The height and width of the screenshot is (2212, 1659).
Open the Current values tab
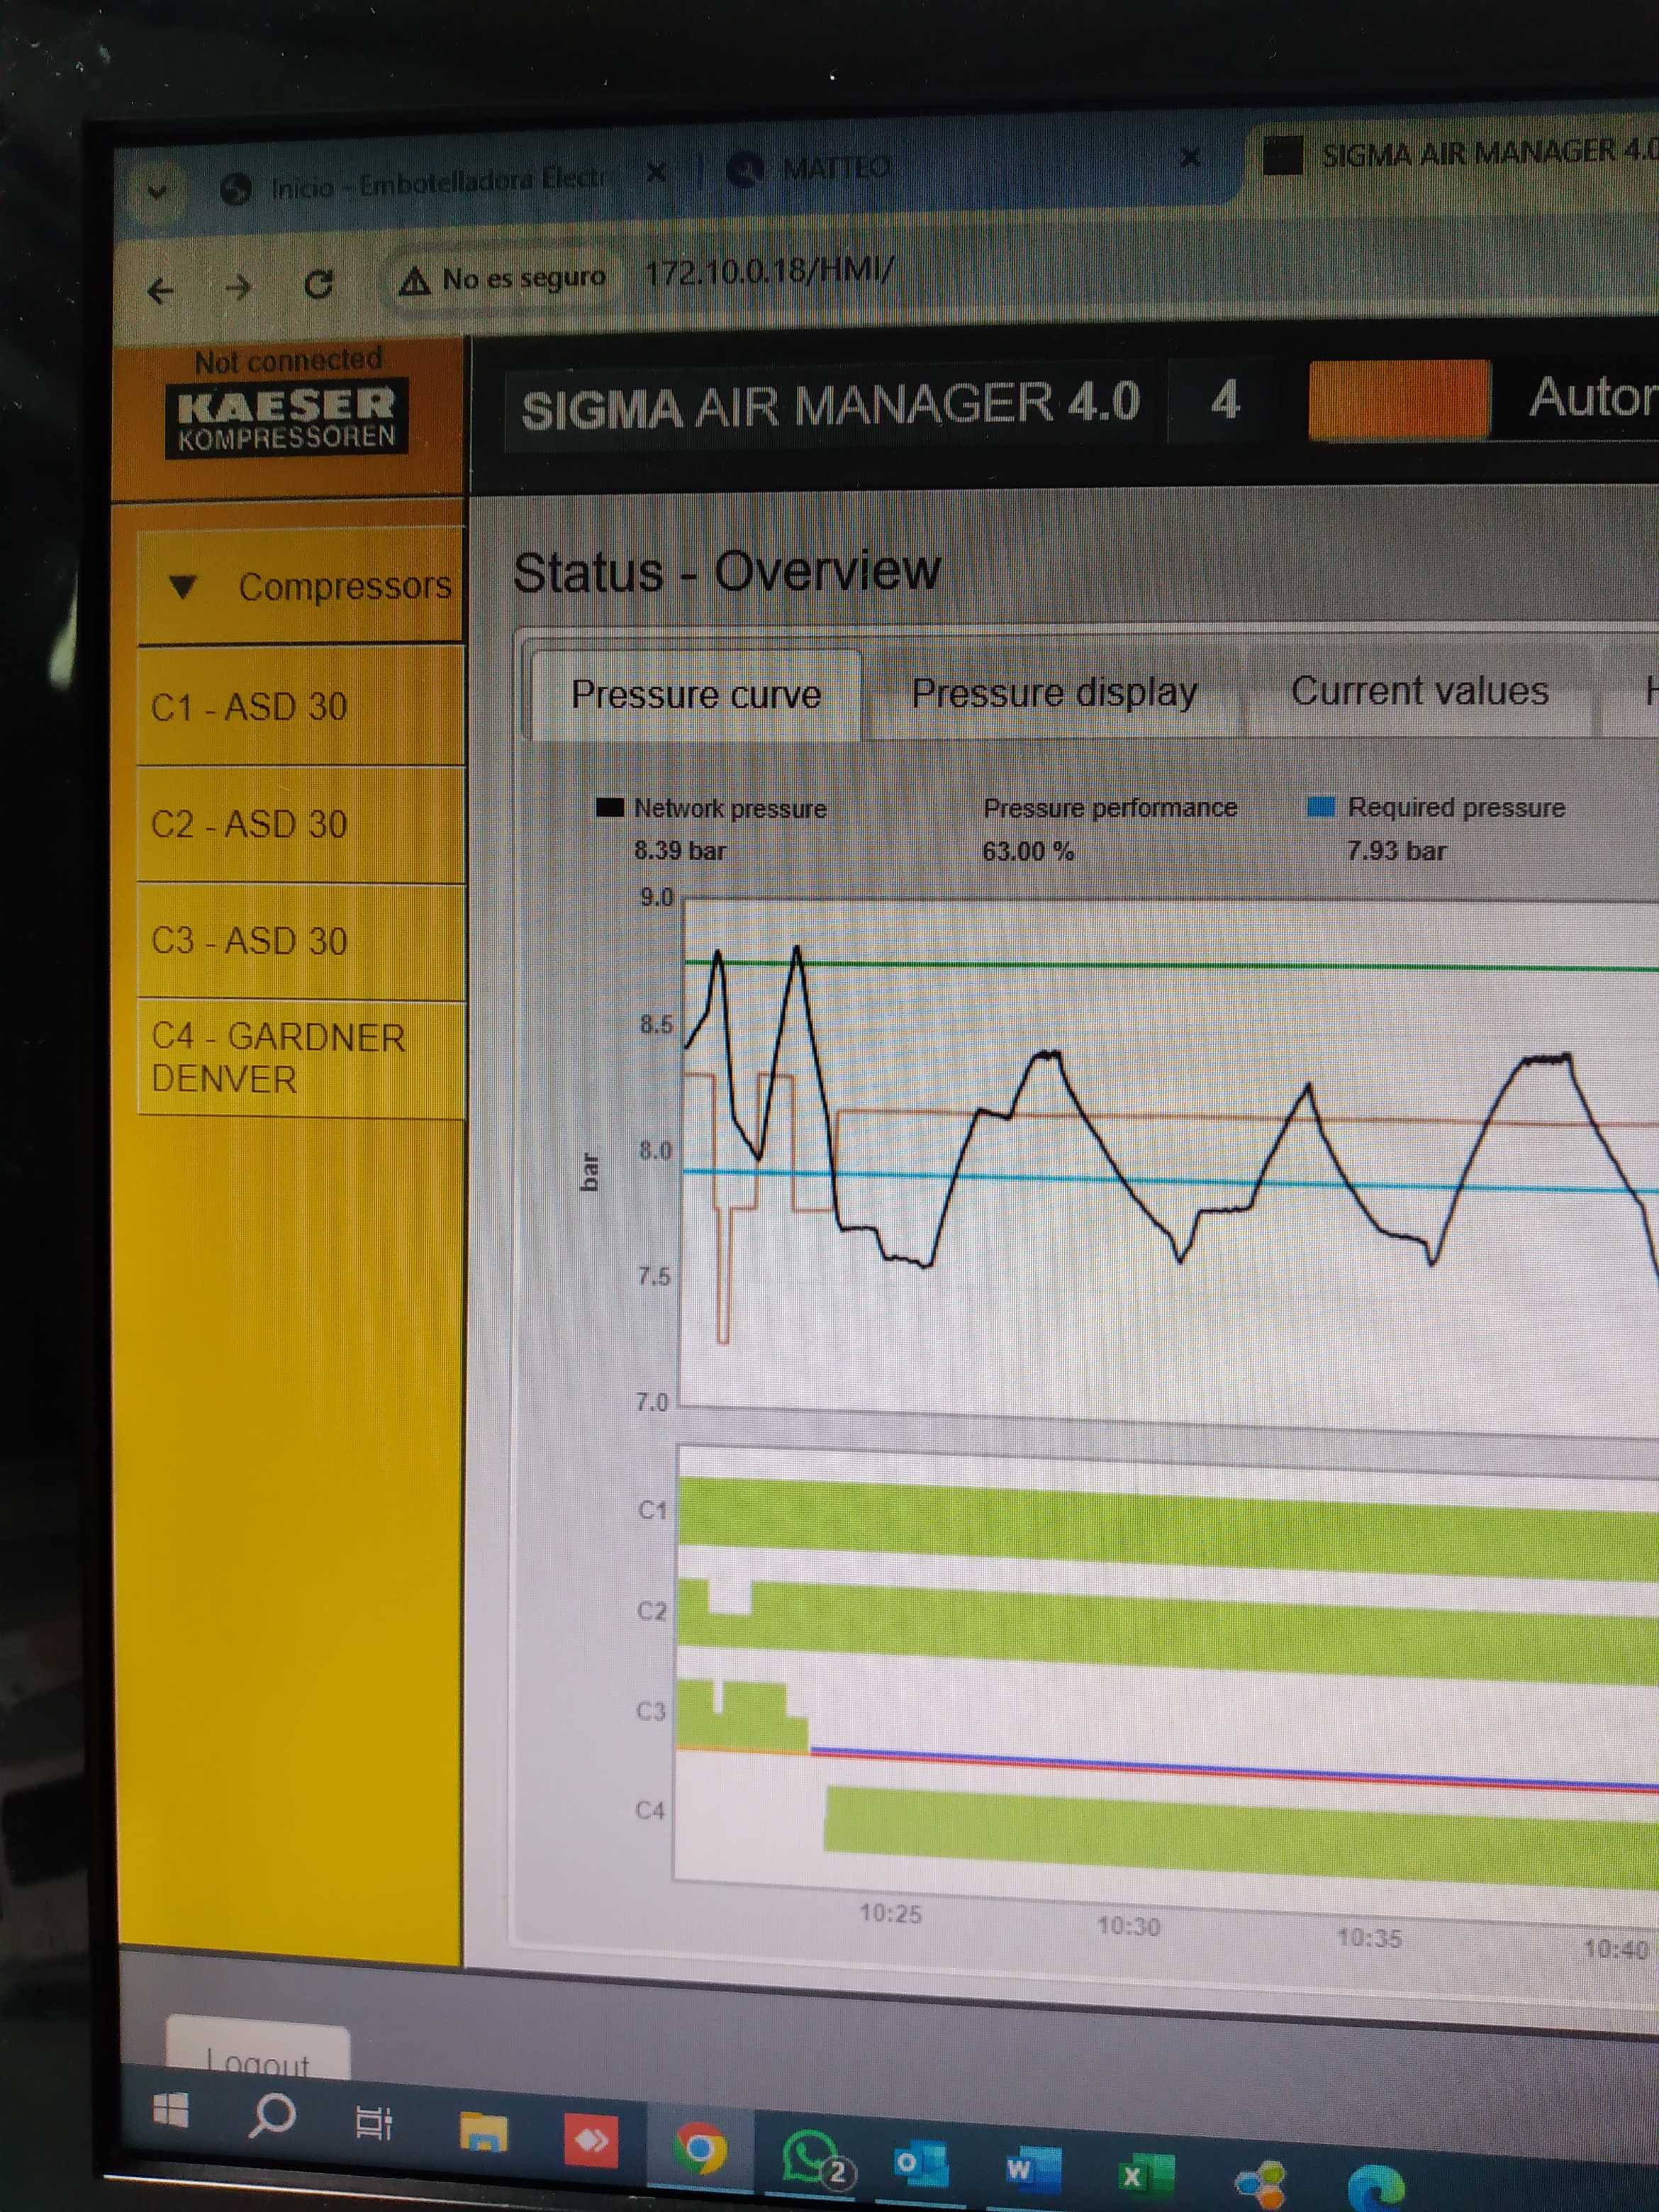coord(1419,691)
